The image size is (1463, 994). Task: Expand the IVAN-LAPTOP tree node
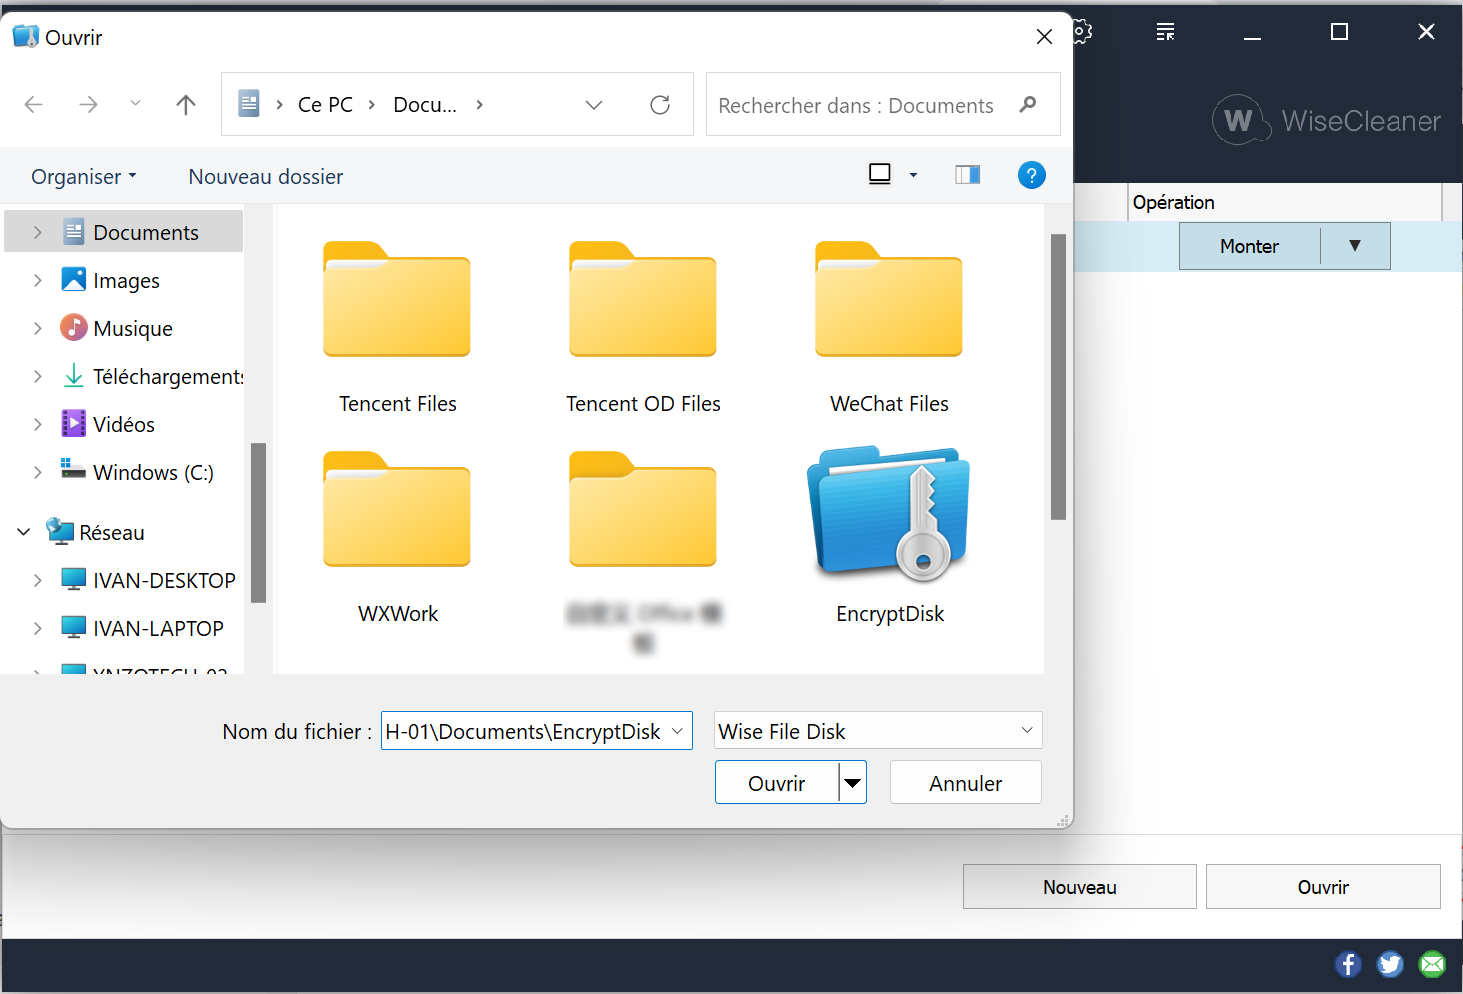(x=38, y=628)
